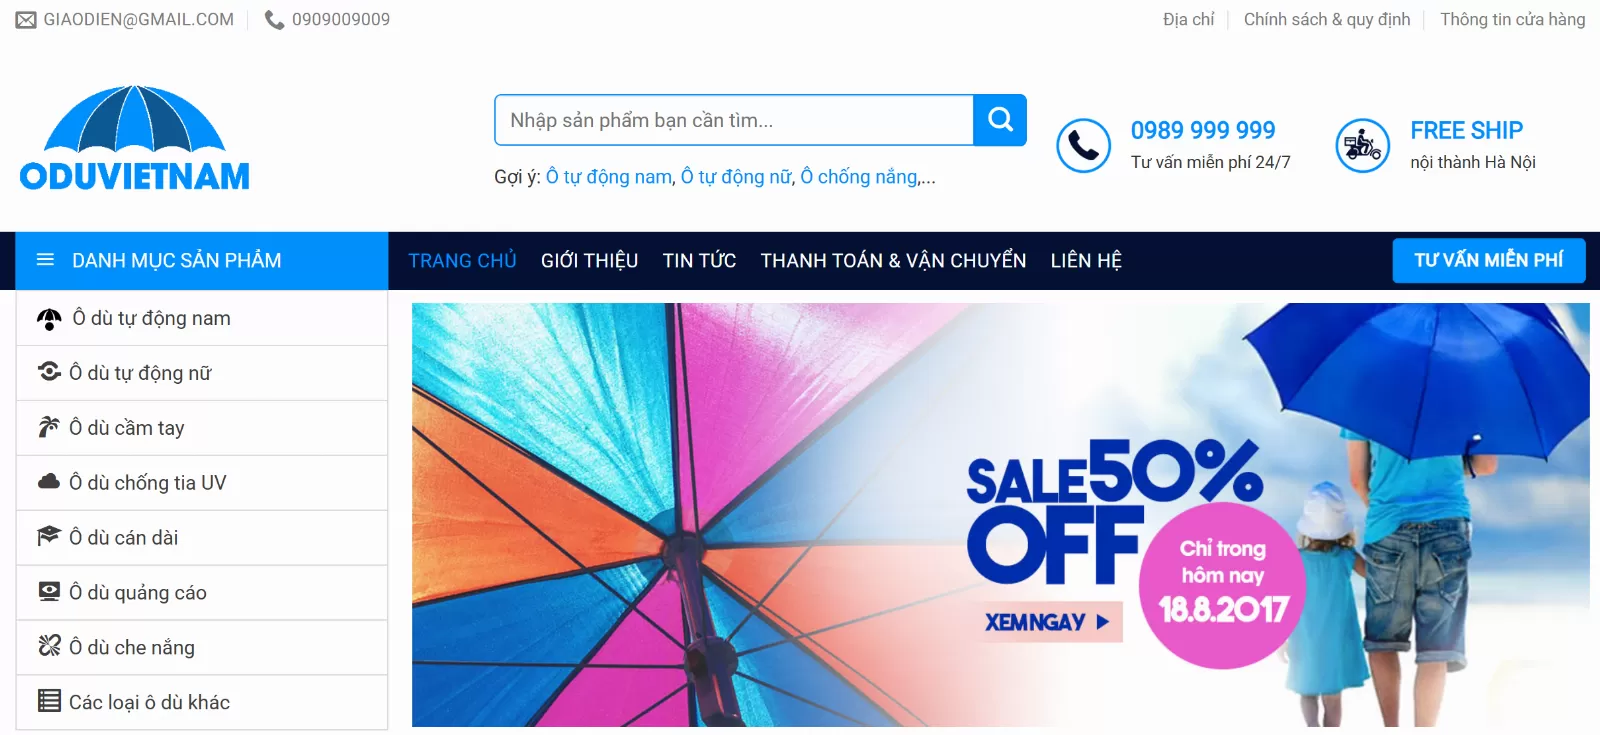The image size is (1600, 735).
Task: Click the phone icon next to 0989 999 999
Action: [x=1083, y=145]
